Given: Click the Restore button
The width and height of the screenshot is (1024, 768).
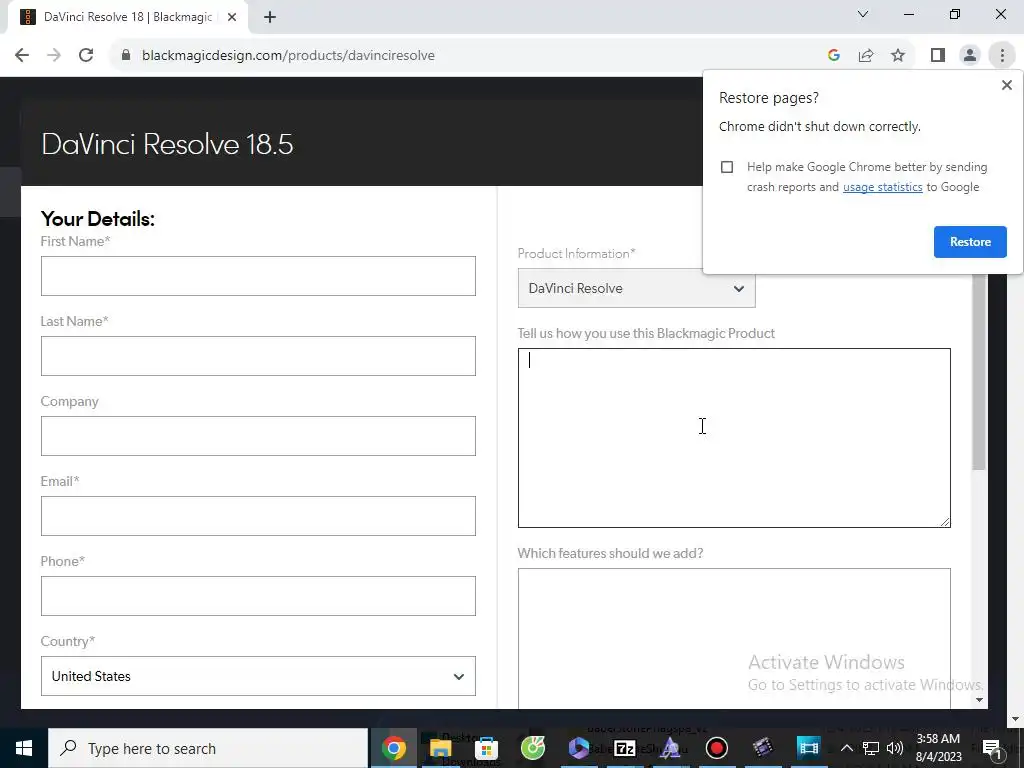Looking at the screenshot, I should click(970, 242).
